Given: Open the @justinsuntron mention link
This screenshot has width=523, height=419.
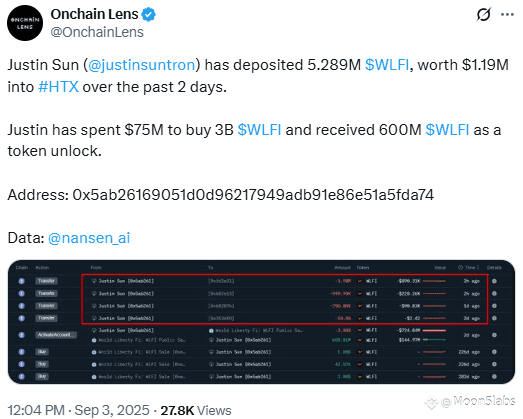Looking at the screenshot, I should coord(142,65).
